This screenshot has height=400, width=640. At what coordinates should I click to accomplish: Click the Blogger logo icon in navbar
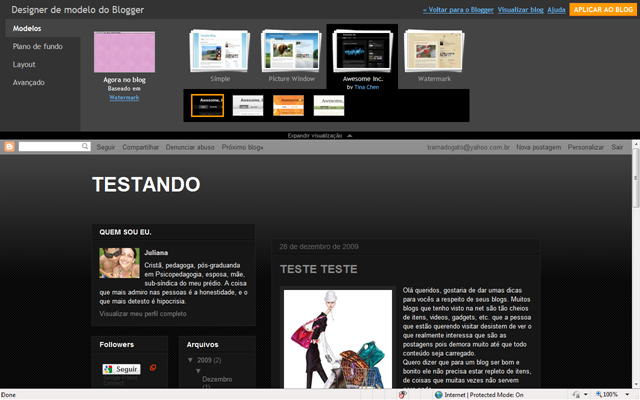point(9,147)
